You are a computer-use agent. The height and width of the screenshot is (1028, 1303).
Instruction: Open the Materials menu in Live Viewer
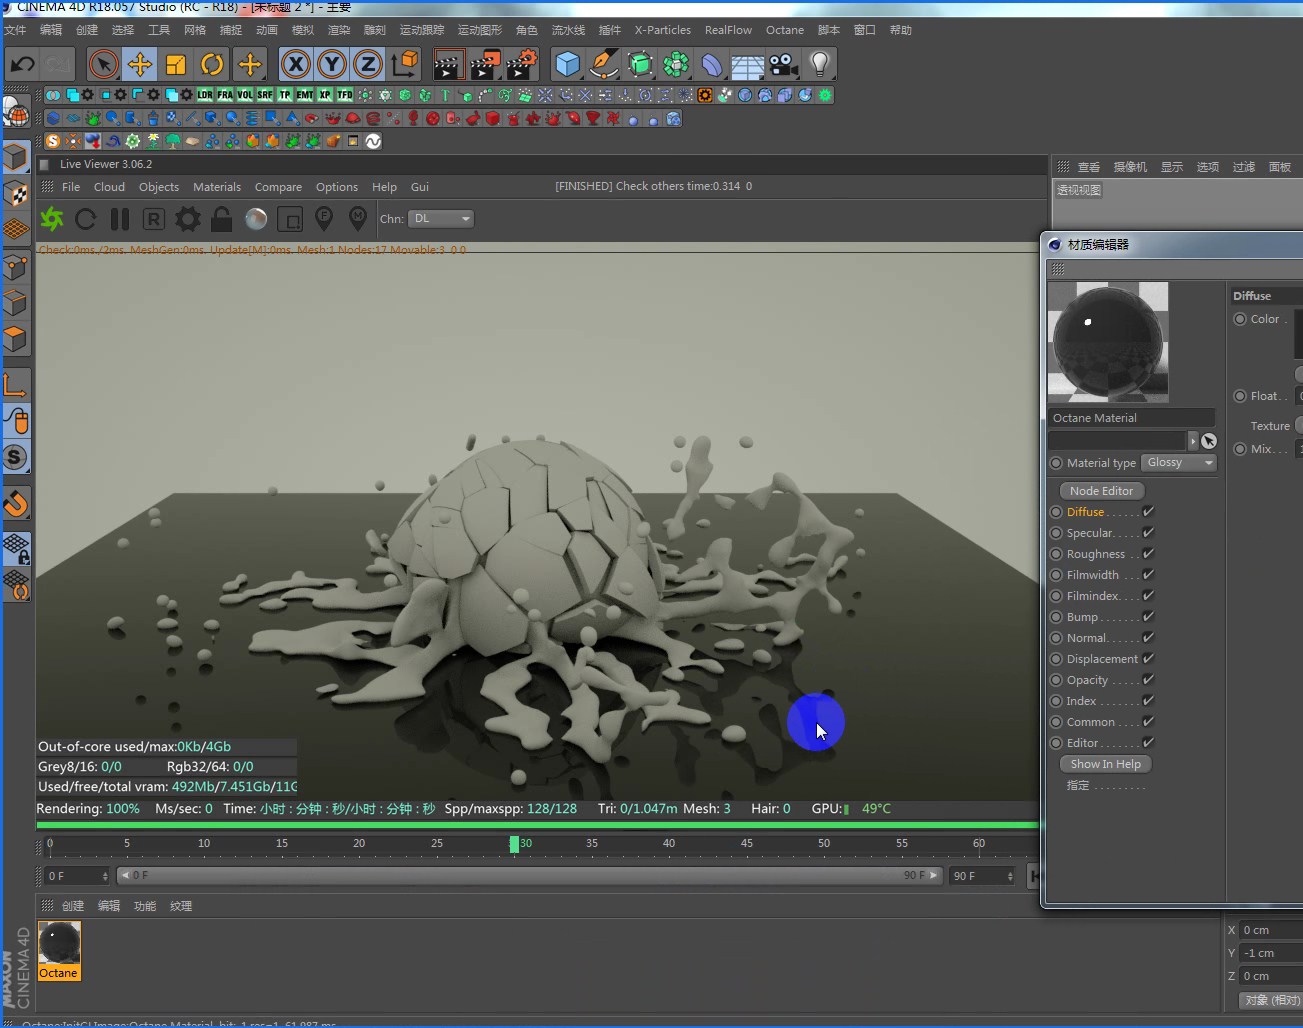[x=217, y=187]
